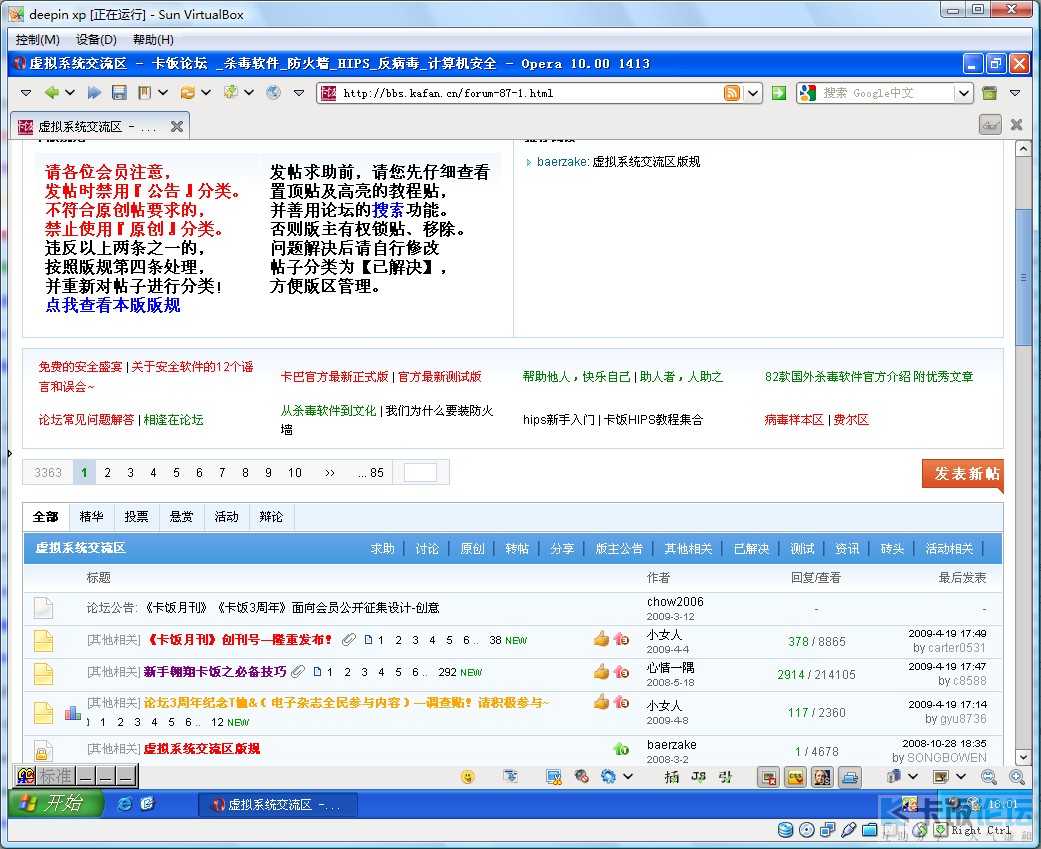Image resolution: width=1041 pixels, height=849 pixels.
Task: Filter threads by 已解决 category
Action: [751, 549]
